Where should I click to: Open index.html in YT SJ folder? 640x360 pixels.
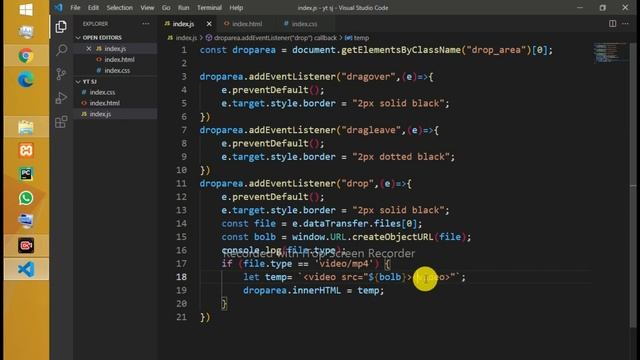click(104, 103)
